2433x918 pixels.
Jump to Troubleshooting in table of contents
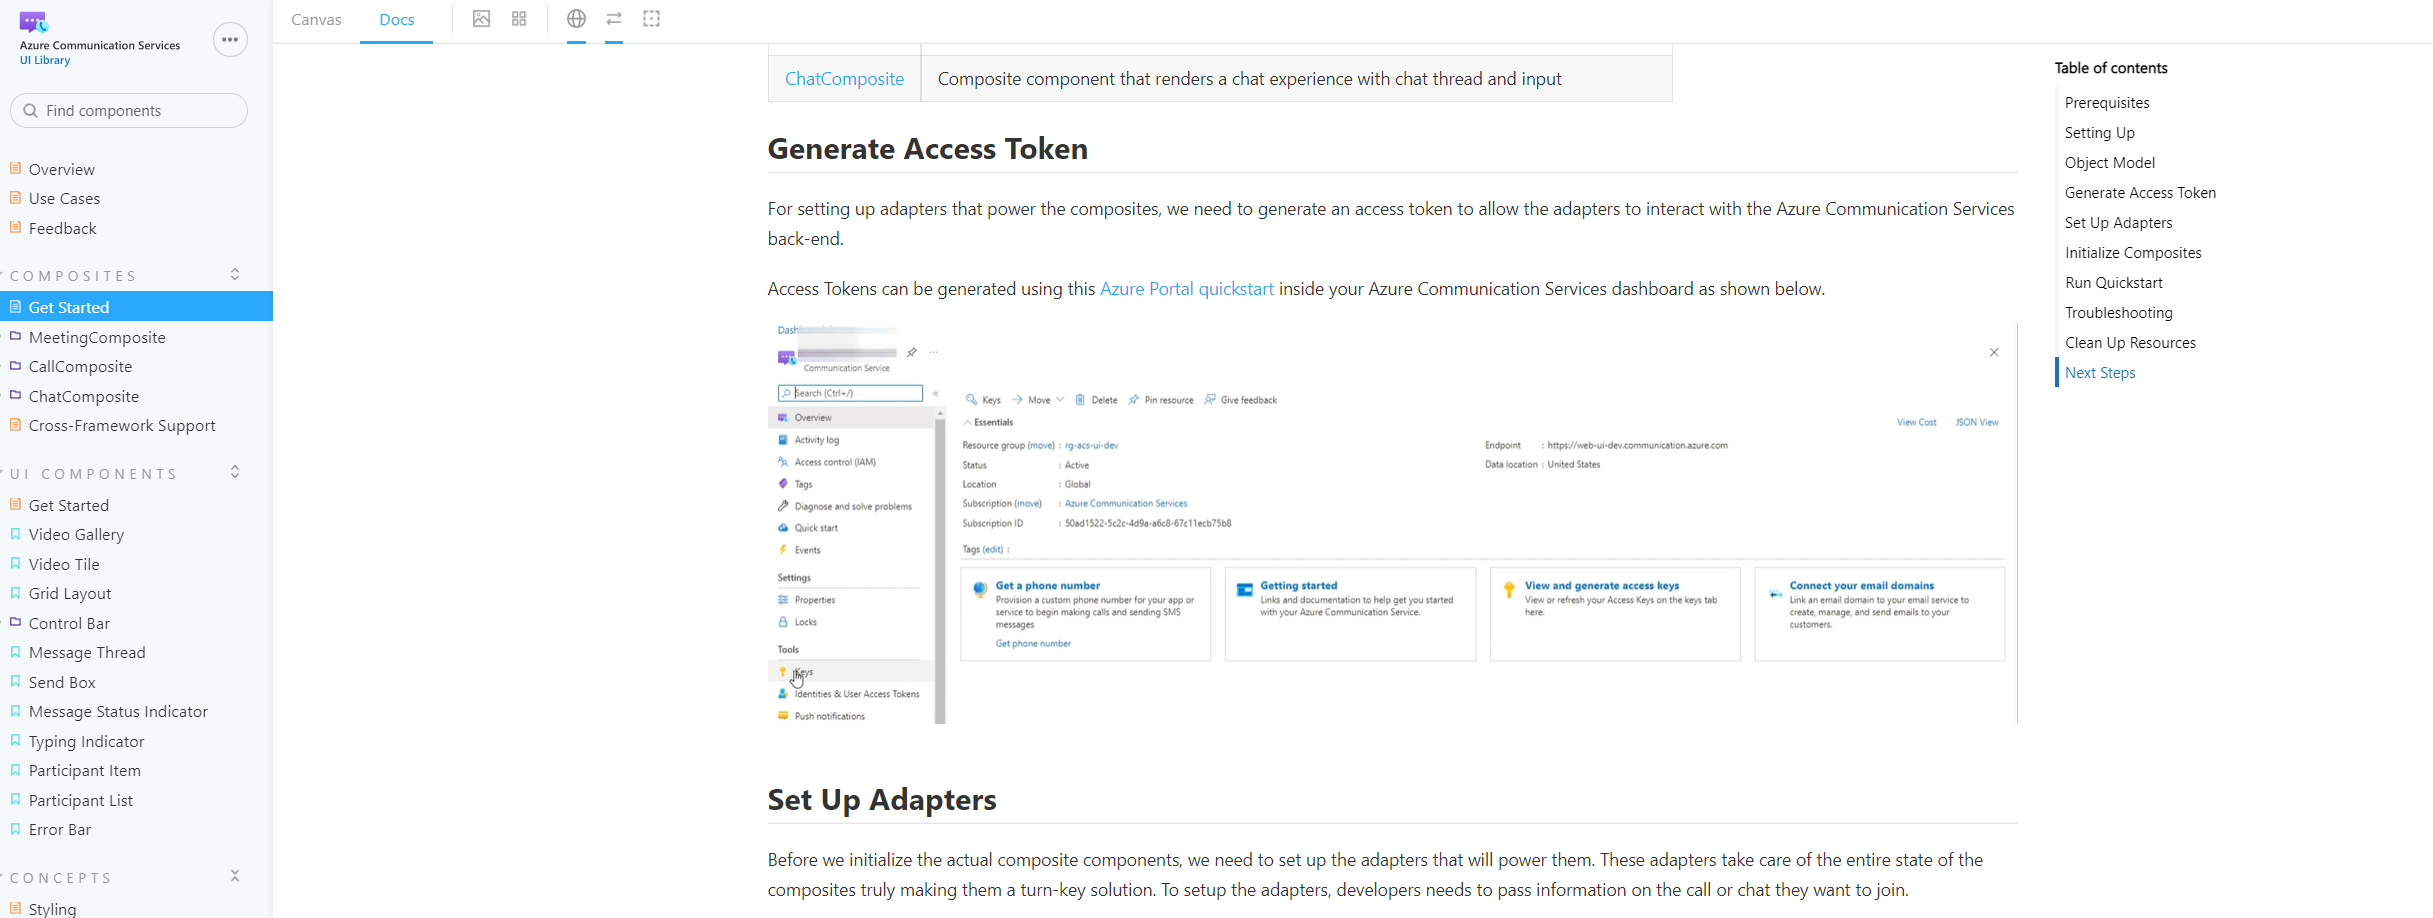click(x=2118, y=312)
